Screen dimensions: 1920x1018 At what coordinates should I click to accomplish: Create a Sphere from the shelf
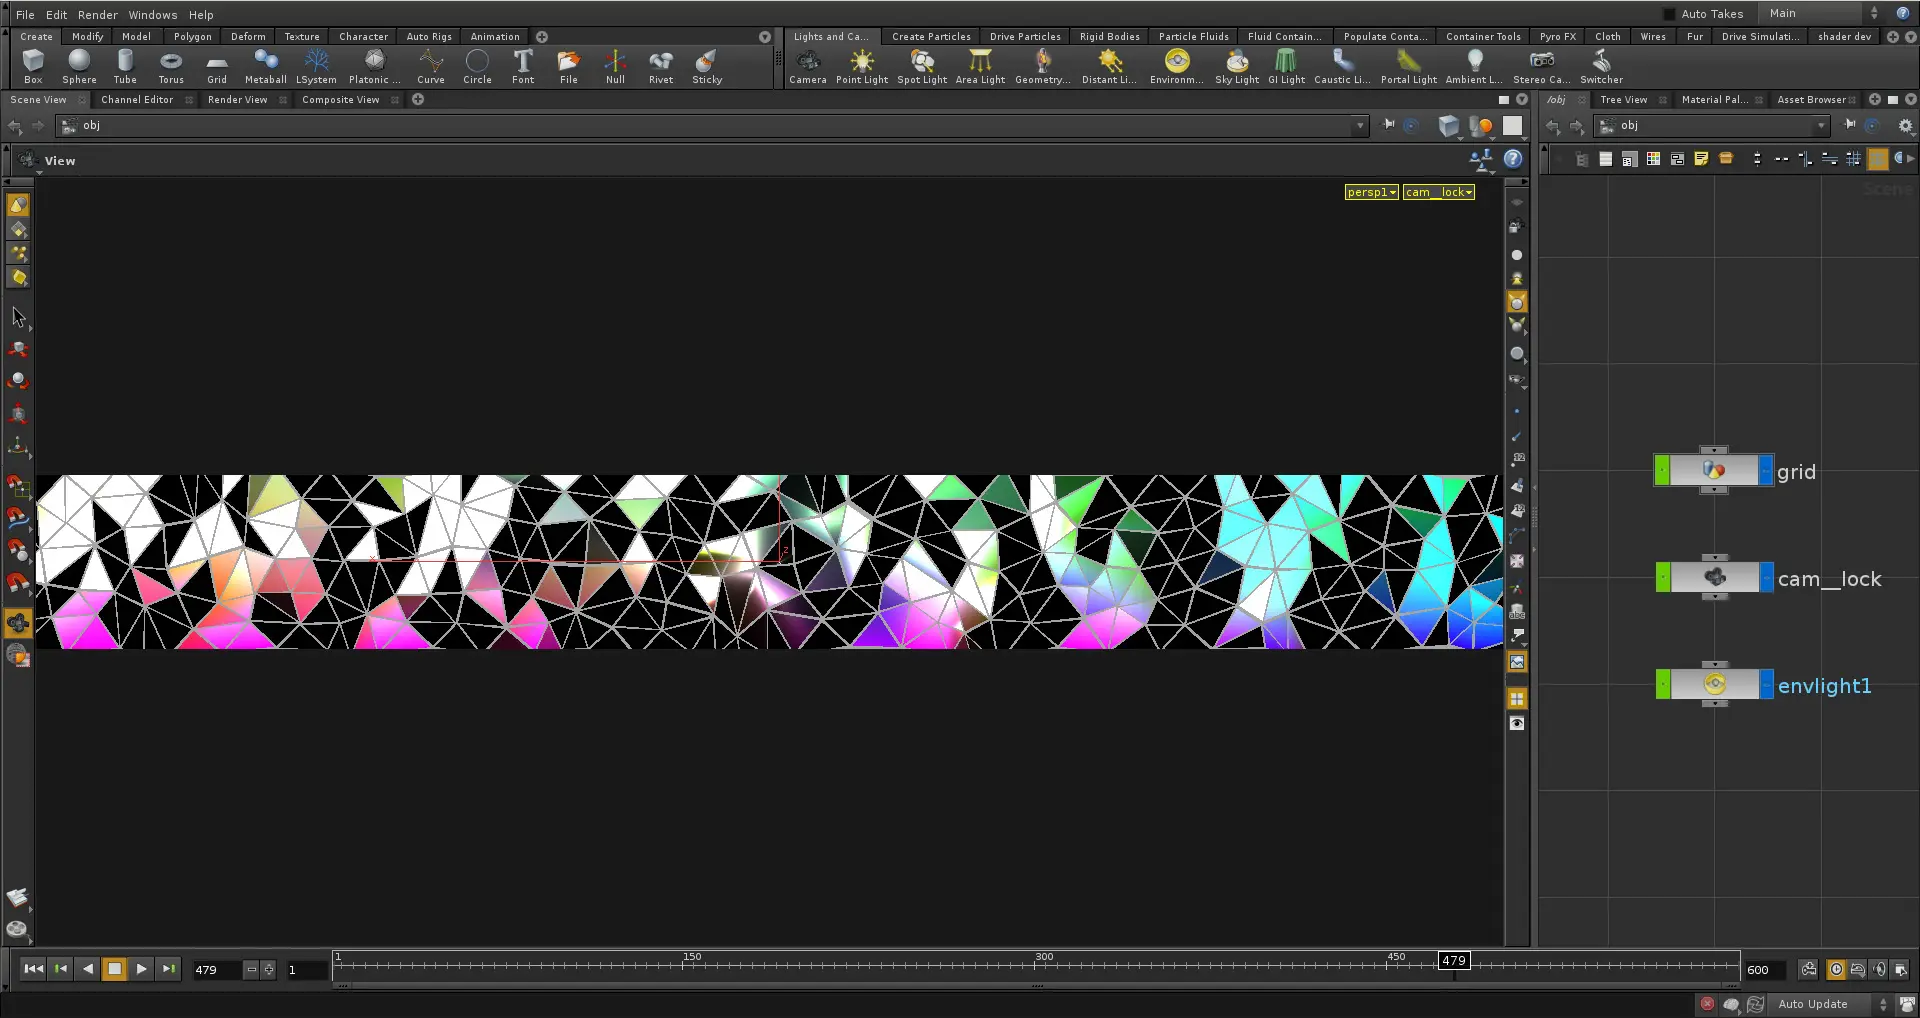point(79,67)
